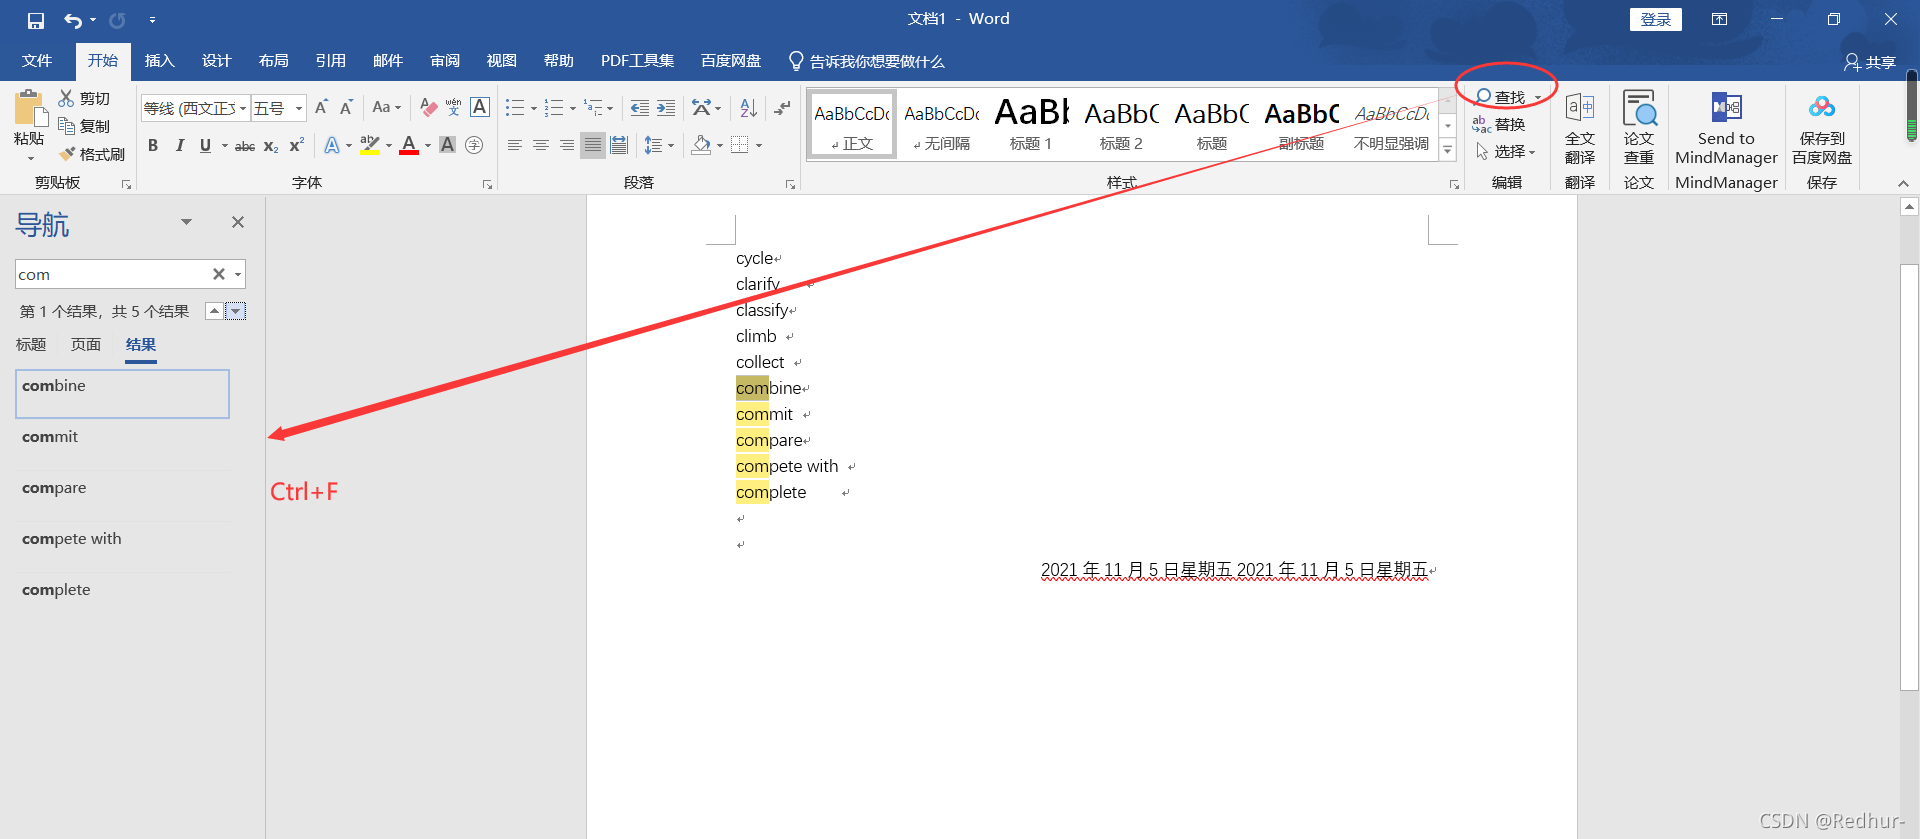1920x839 pixels.
Task: Click the Find (查找) magnifier command
Action: (1501, 97)
